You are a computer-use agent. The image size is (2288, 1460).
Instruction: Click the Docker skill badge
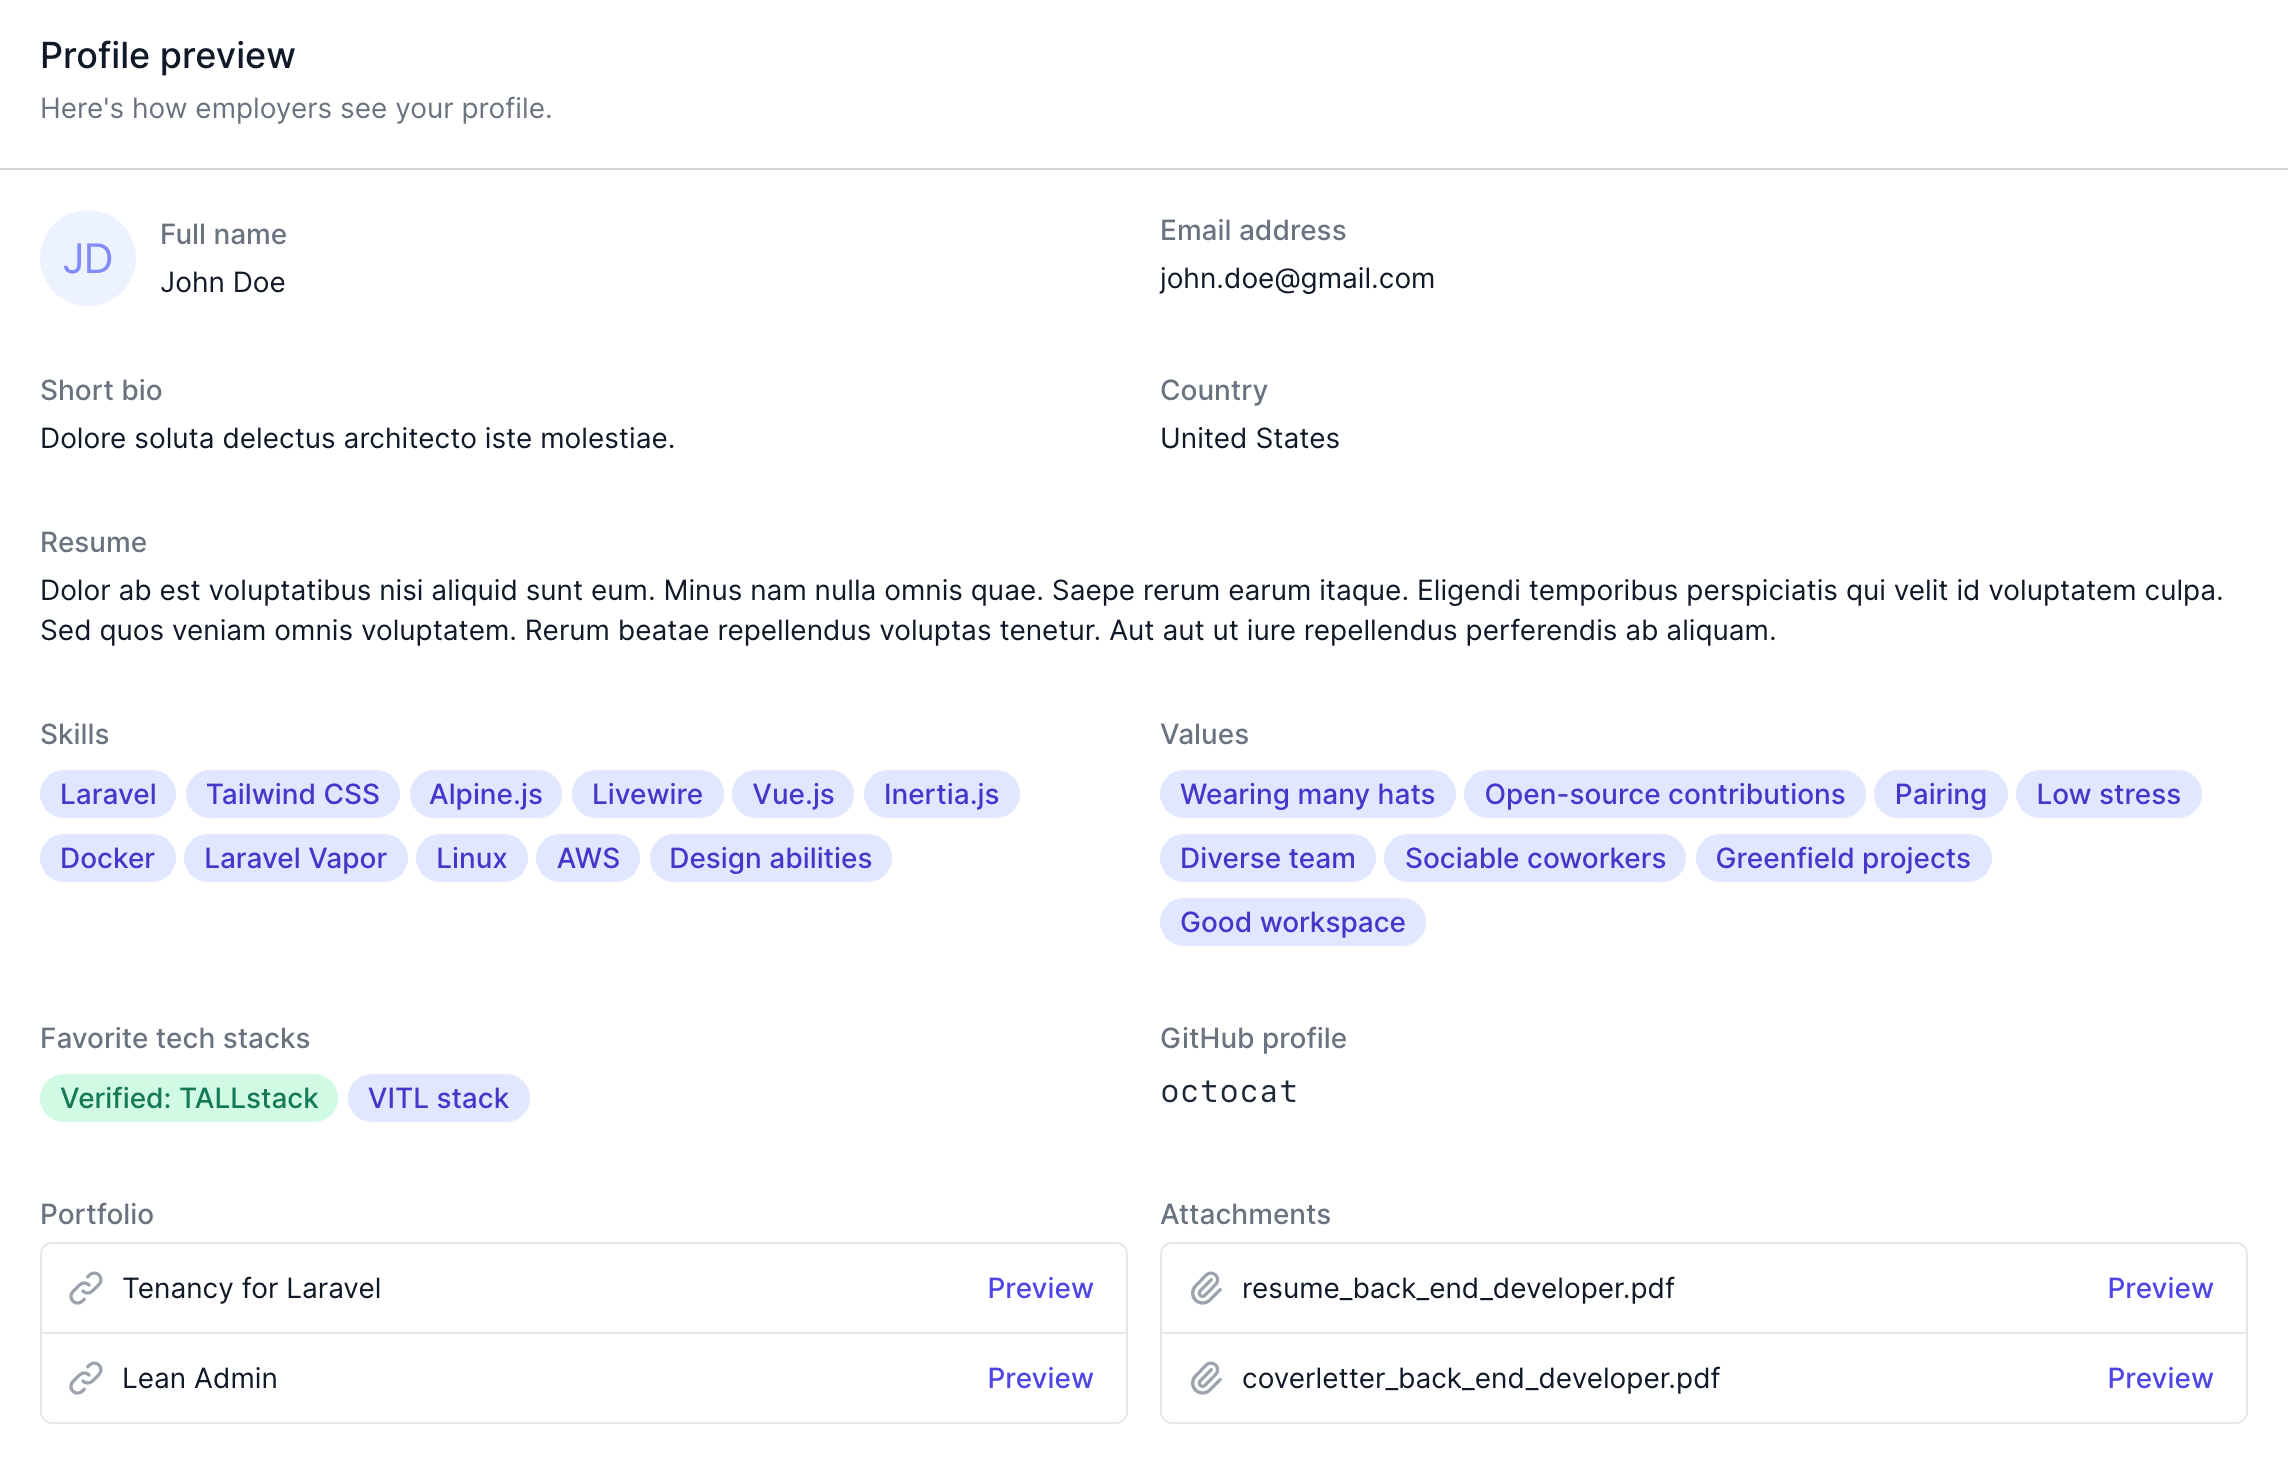click(x=107, y=858)
